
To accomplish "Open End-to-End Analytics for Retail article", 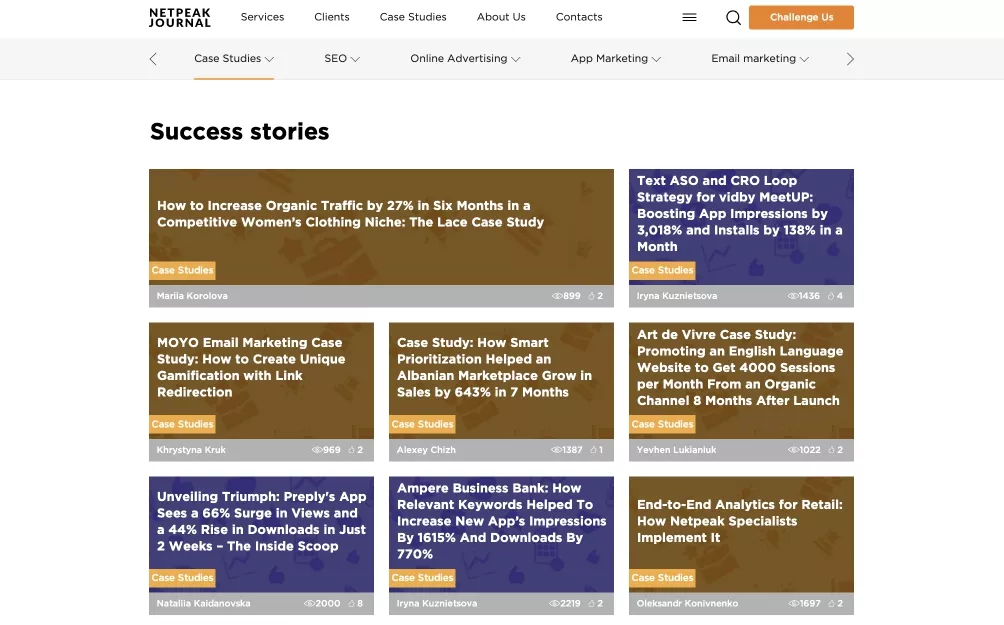I will pyautogui.click(x=740, y=521).
